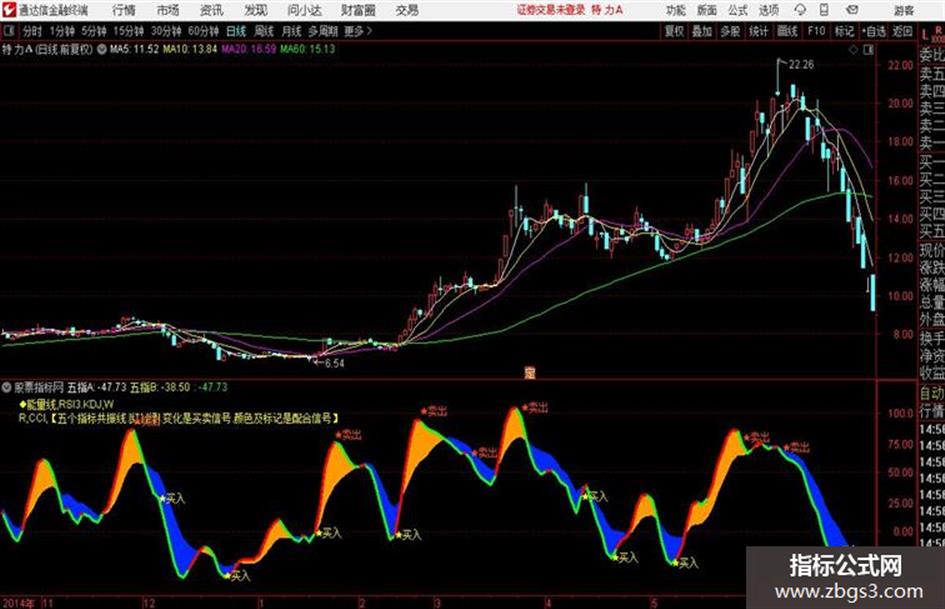
Task: Open the 公式 menu
Action: (737, 10)
